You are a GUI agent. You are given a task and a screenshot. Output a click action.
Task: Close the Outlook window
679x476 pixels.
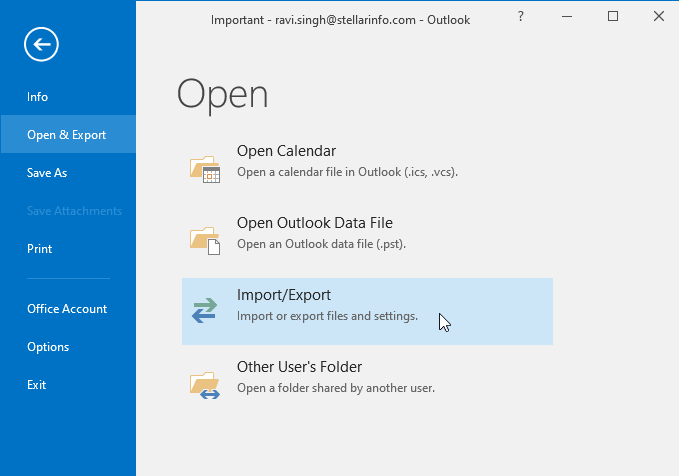click(x=657, y=16)
